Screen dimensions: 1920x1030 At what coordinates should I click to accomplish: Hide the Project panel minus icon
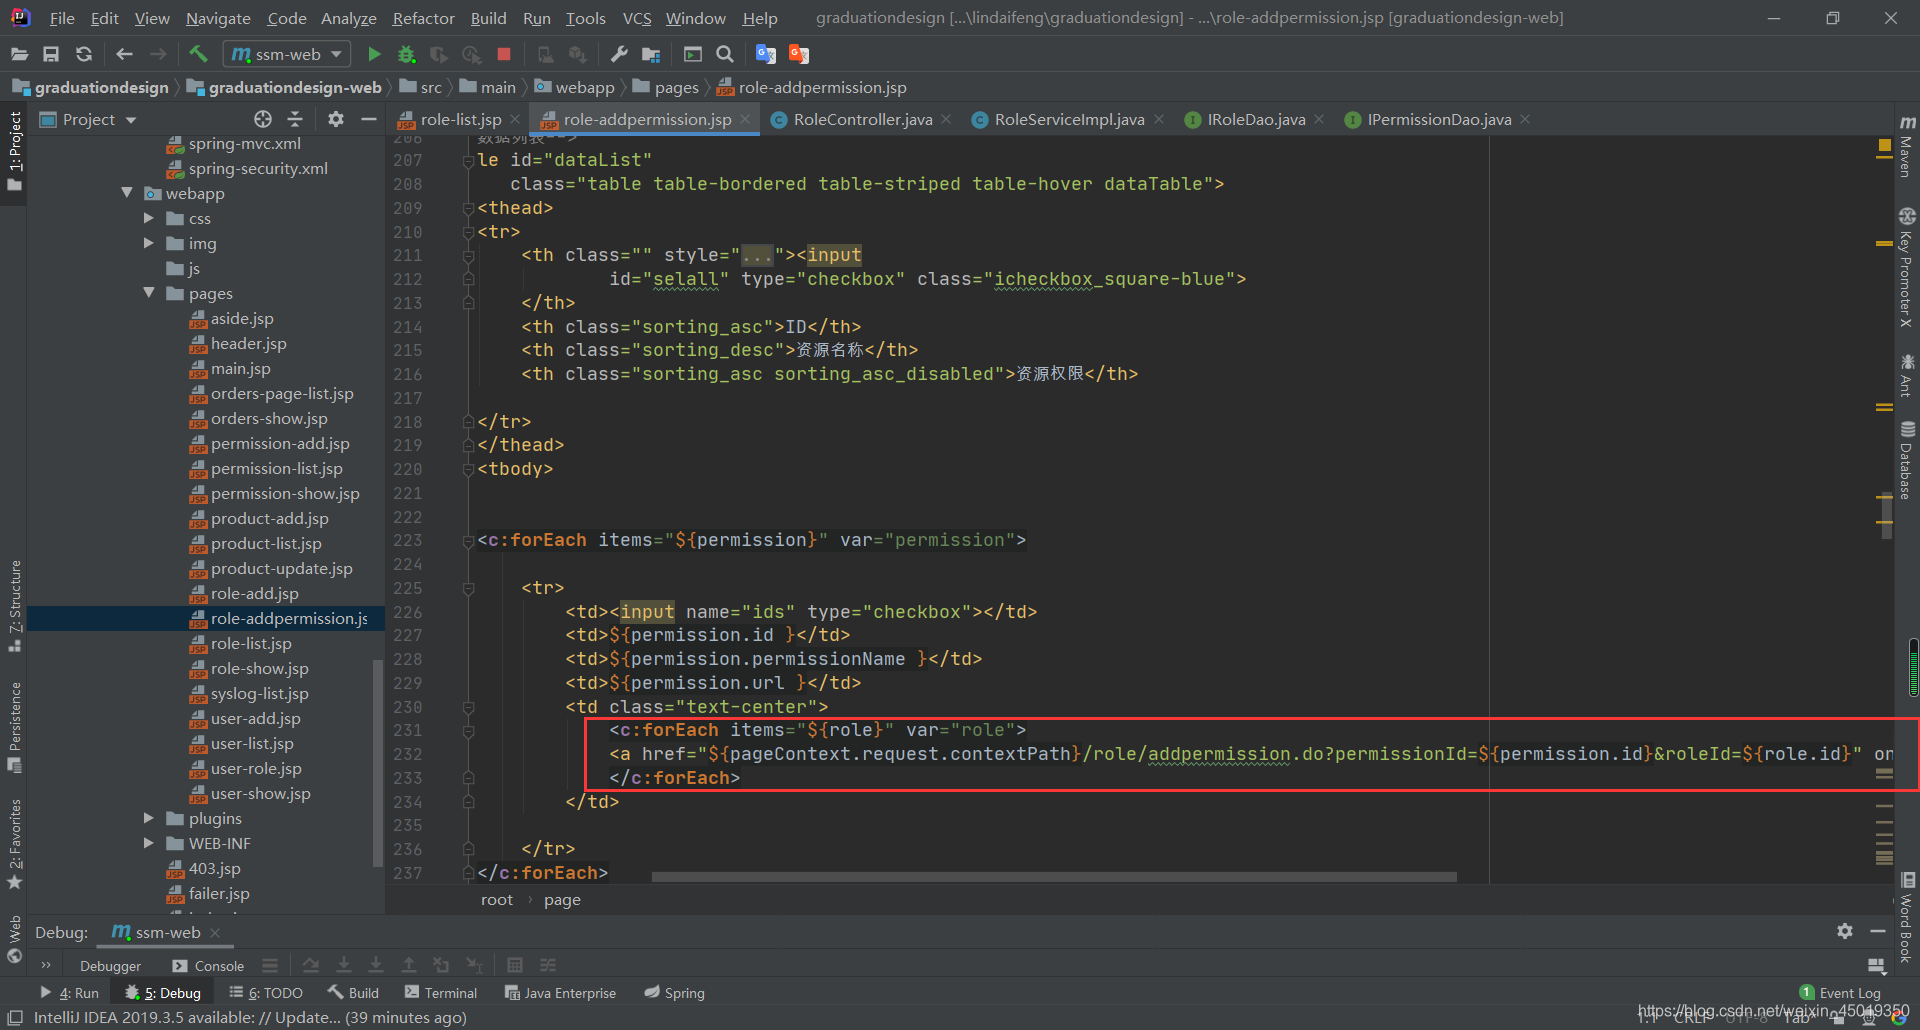[368, 119]
